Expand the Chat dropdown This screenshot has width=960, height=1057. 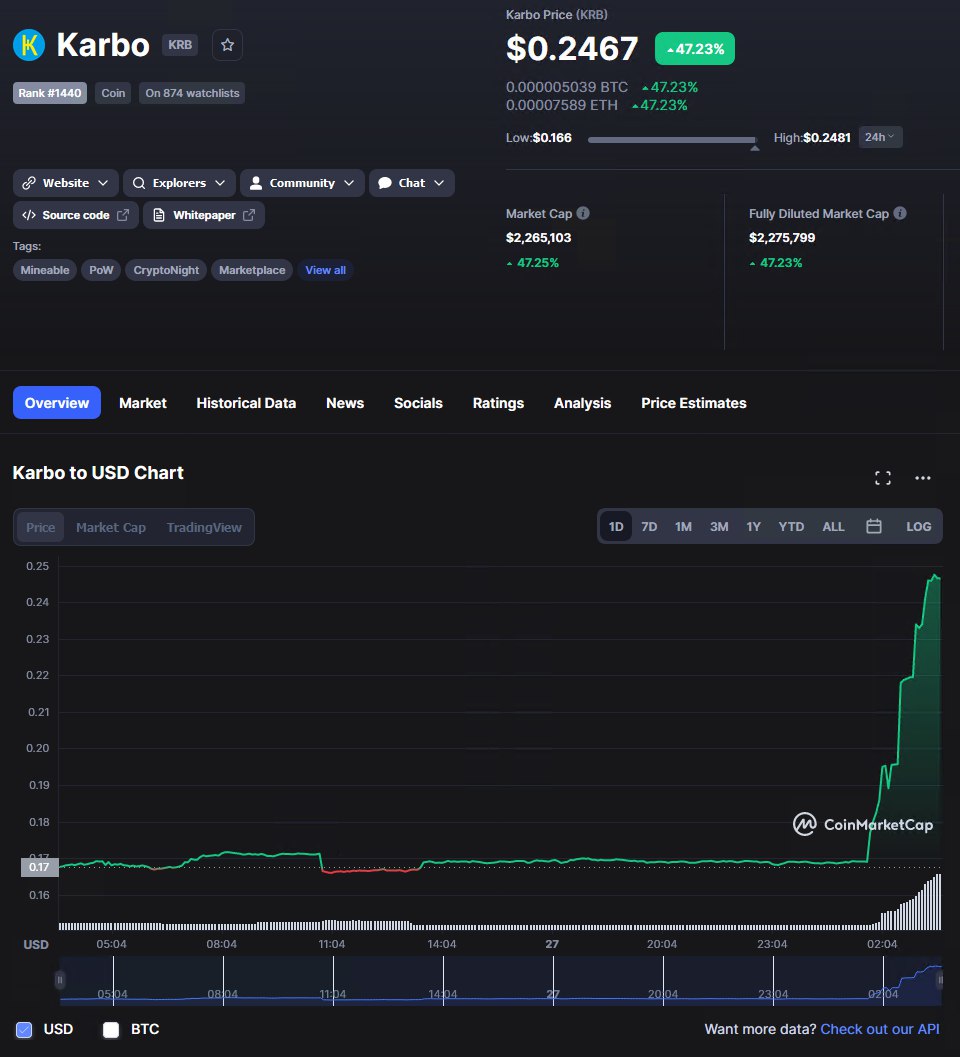pyautogui.click(x=439, y=183)
